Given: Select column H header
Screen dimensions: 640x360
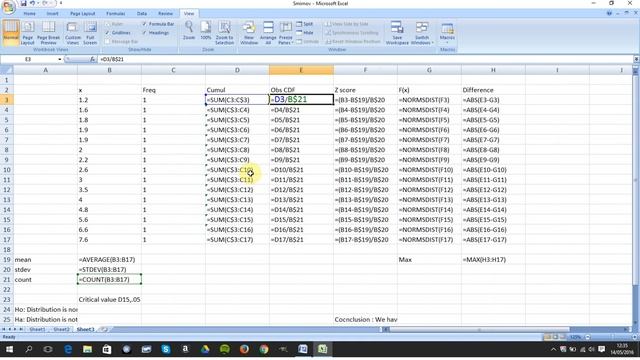Looking at the screenshot, I should (493, 70).
